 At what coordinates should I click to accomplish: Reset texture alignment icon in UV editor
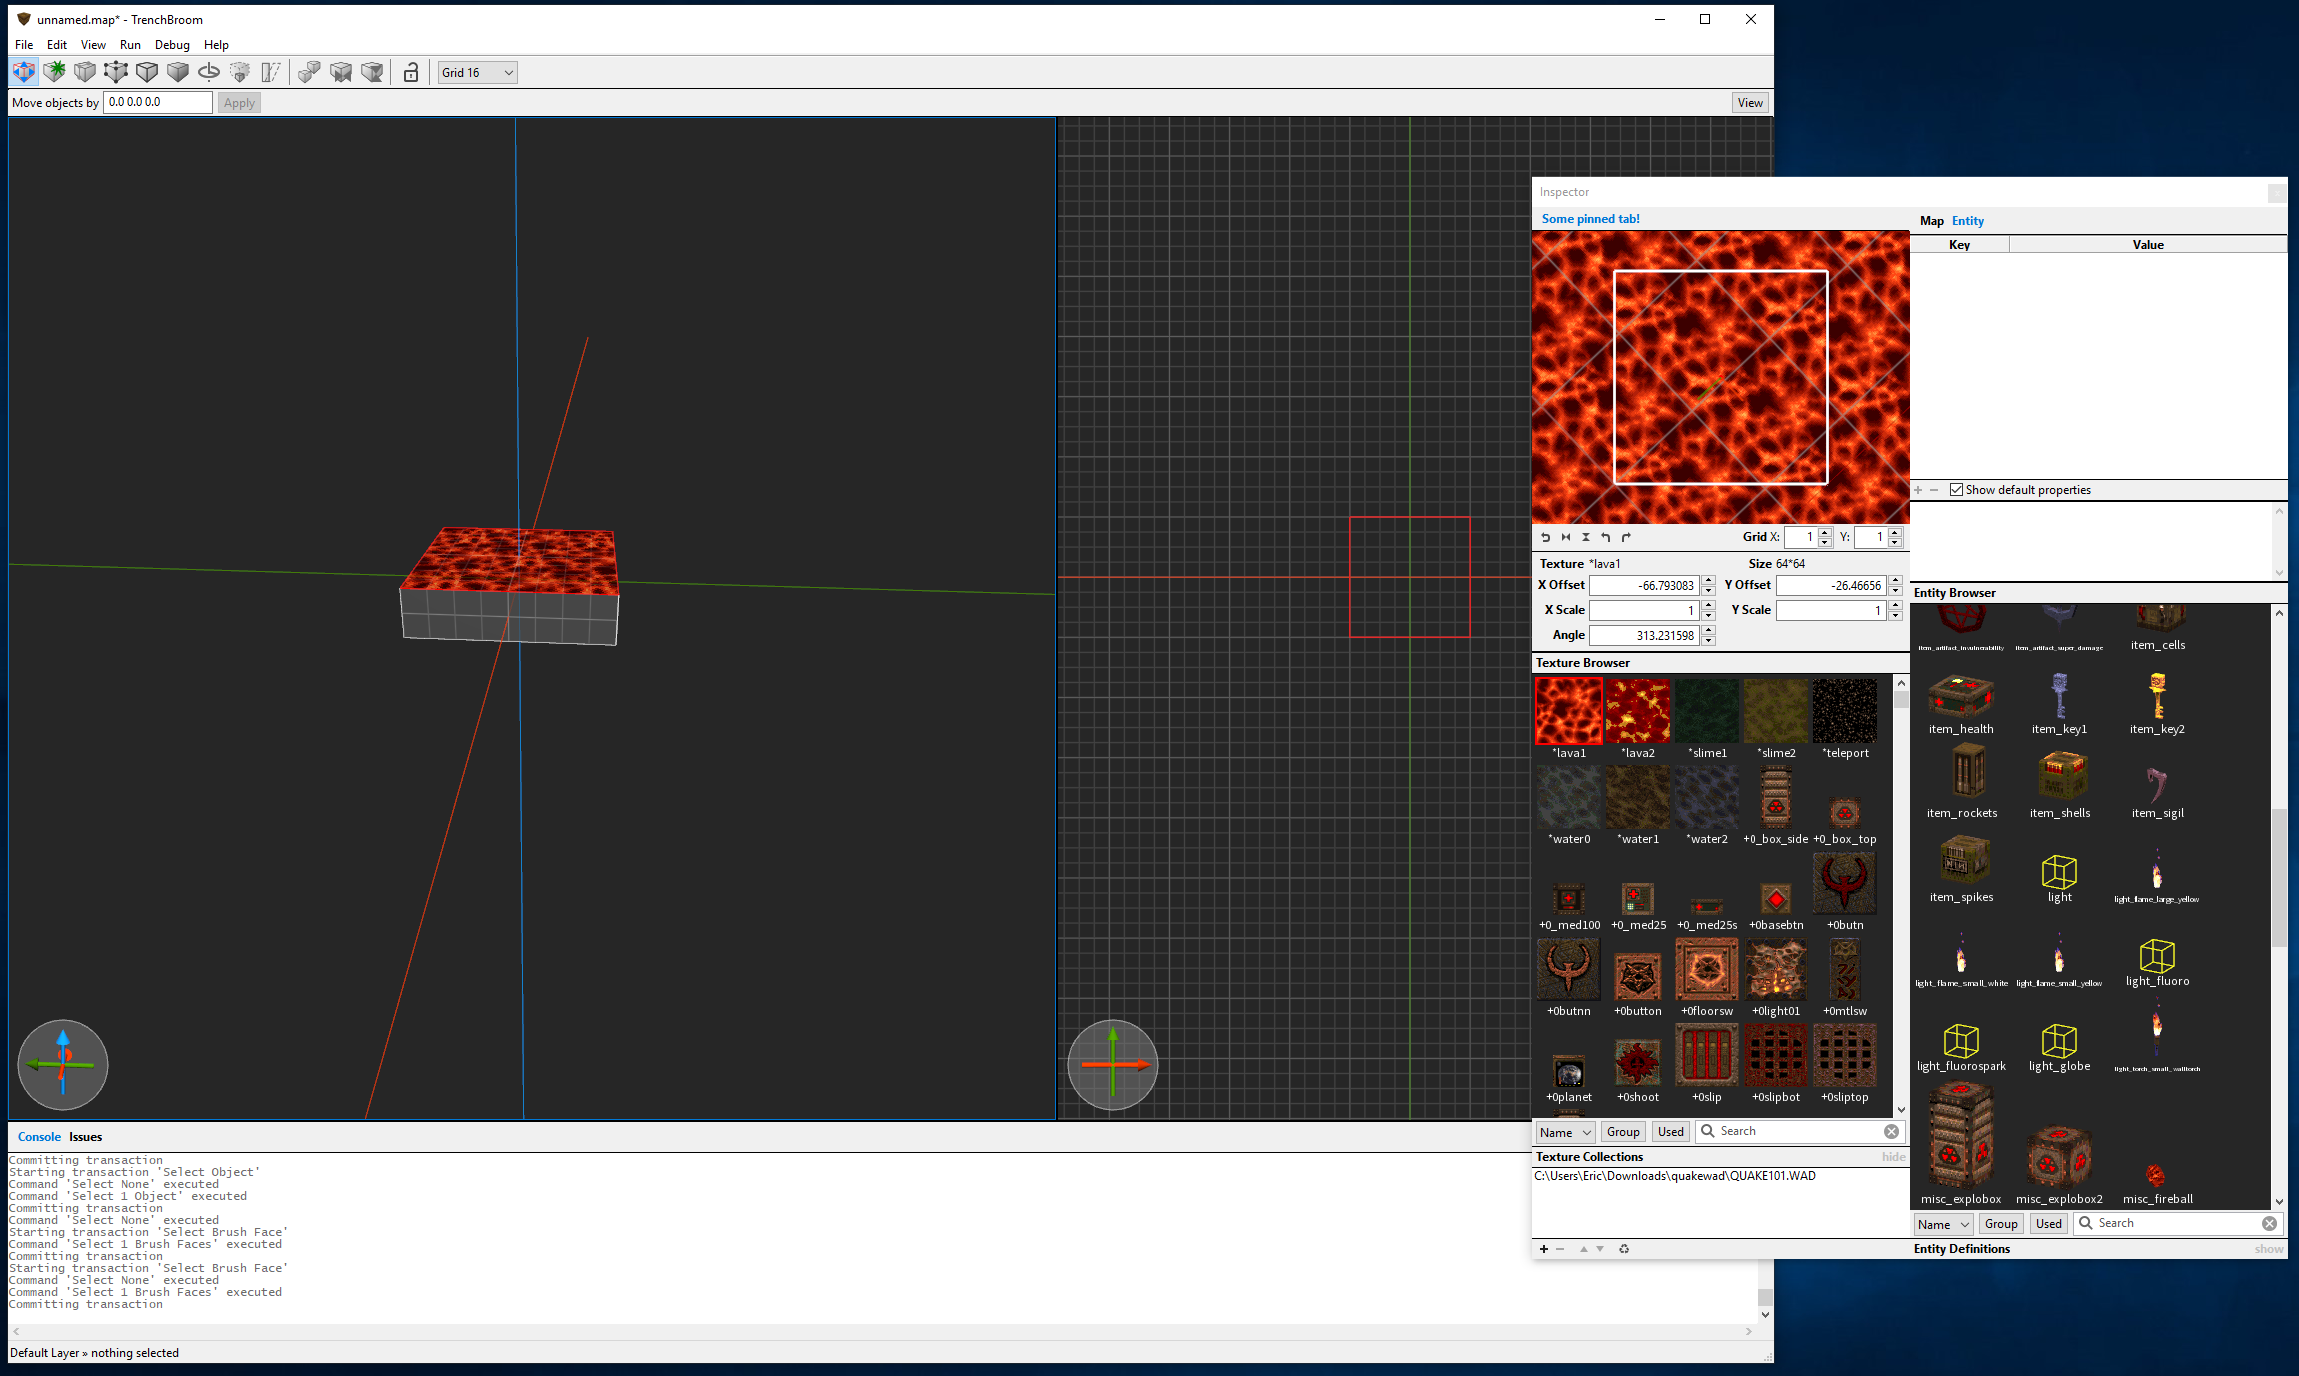click(x=1546, y=537)
